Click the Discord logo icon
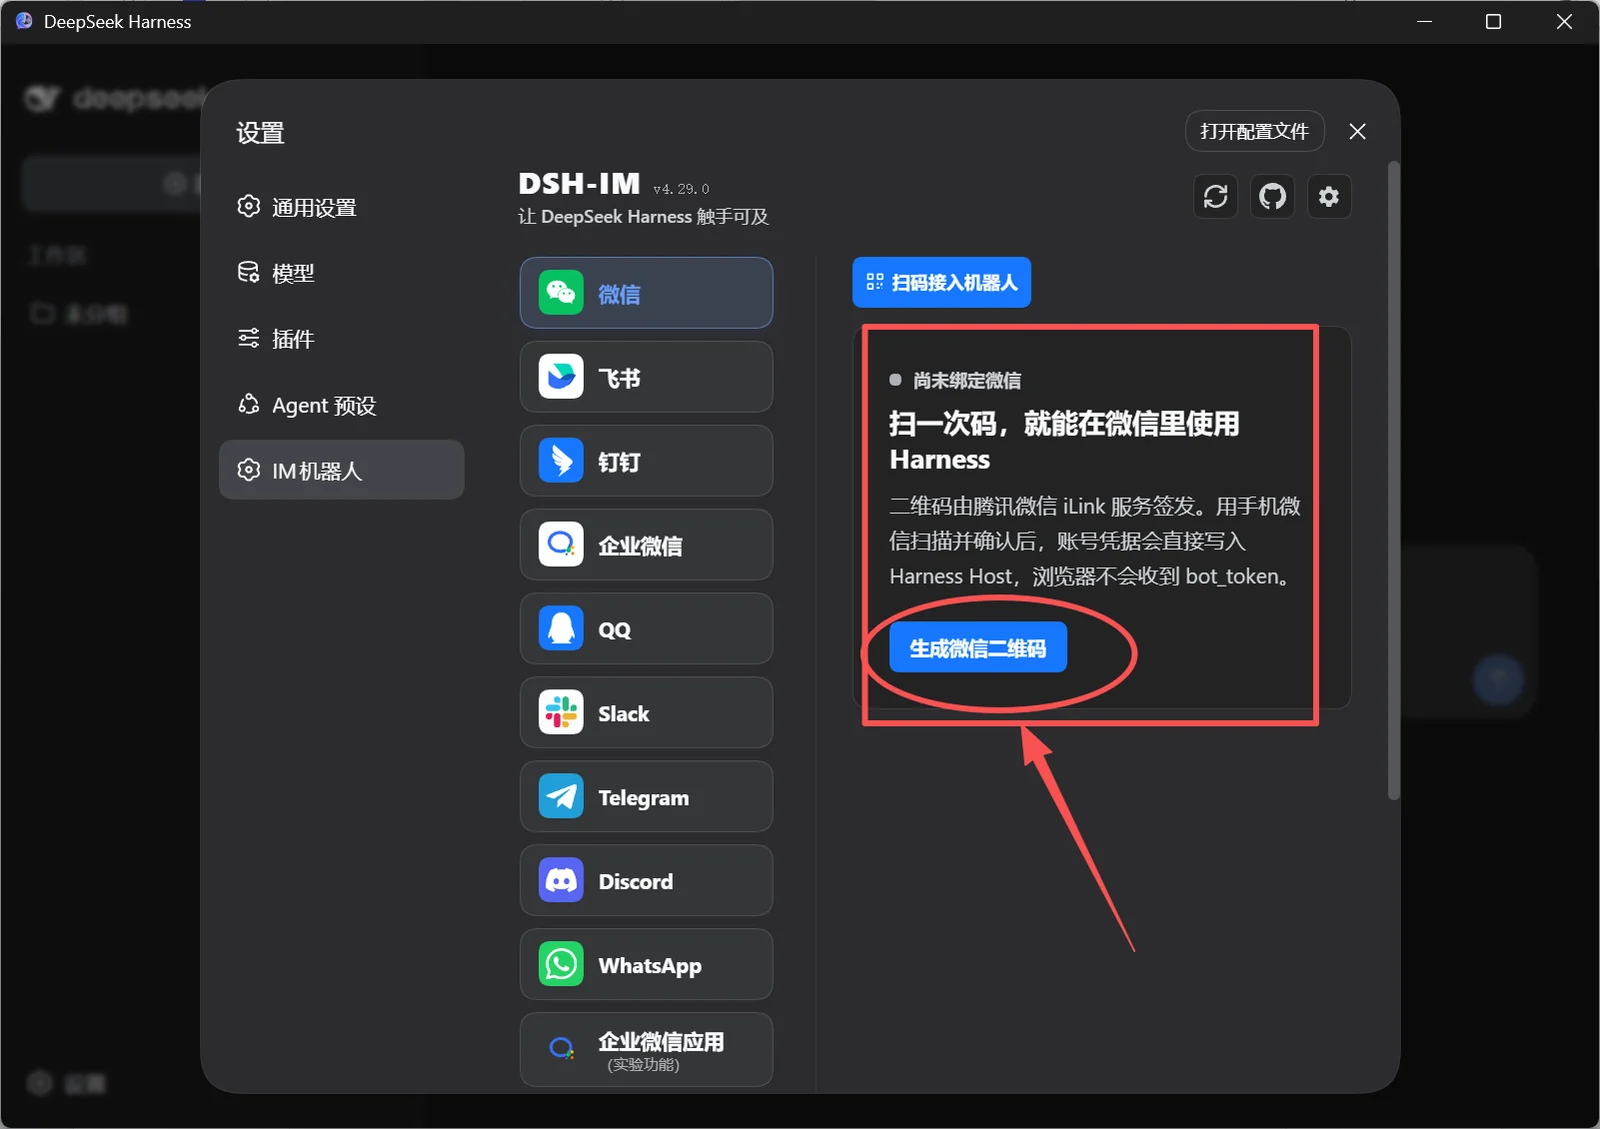1600x1129 pixels. pos(561,881)
